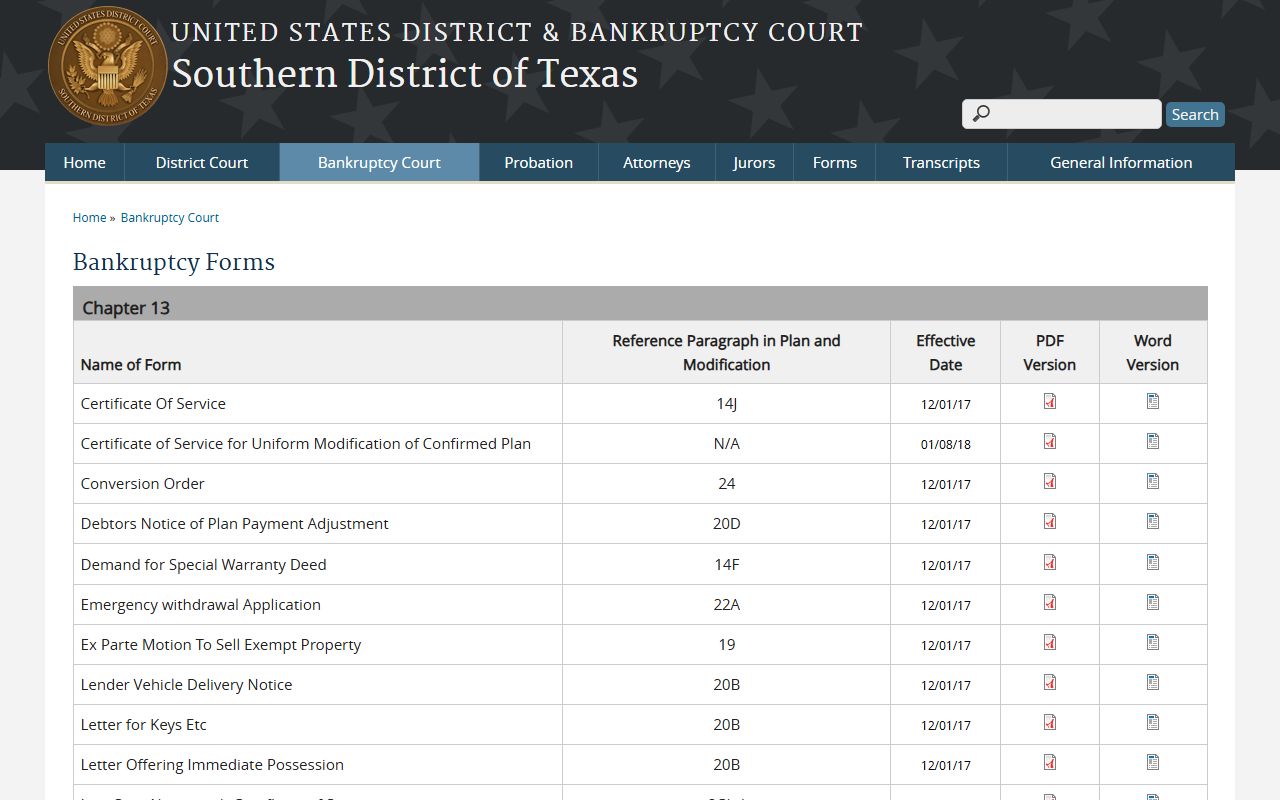Open the General Information menu
The width and height of the screenshot is (1280, 800).
point(1121,162)
